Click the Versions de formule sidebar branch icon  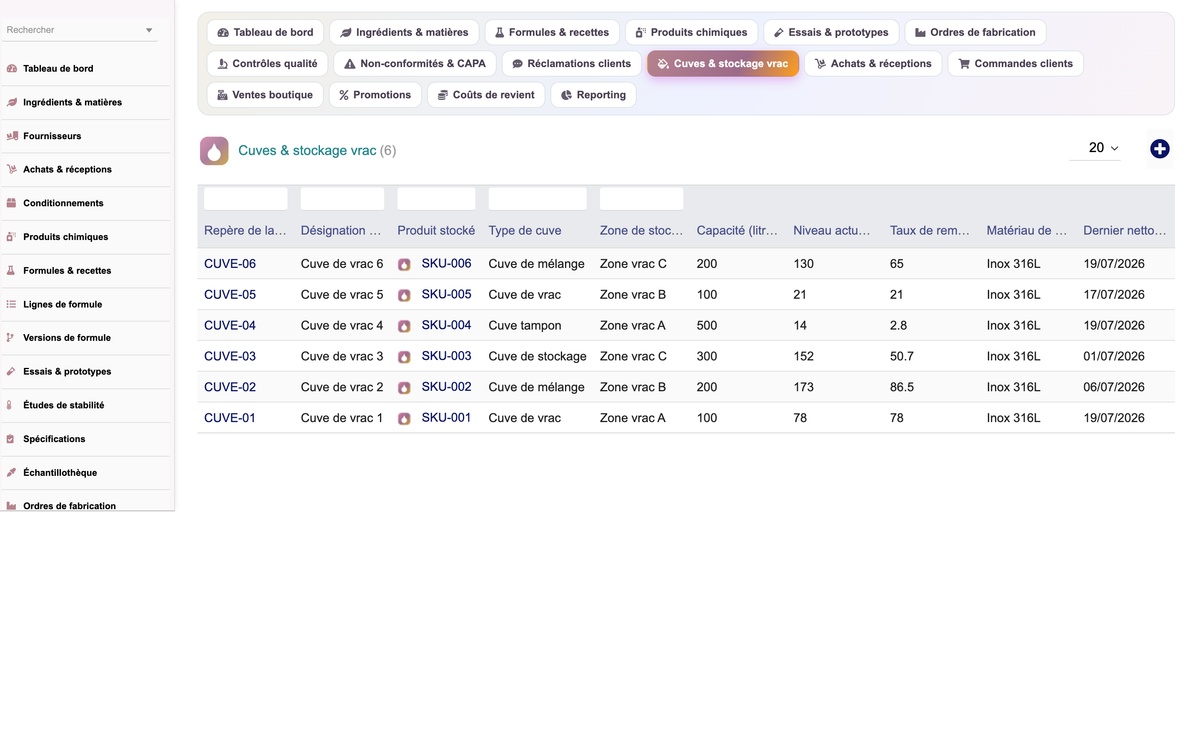[x=12, y=338]
